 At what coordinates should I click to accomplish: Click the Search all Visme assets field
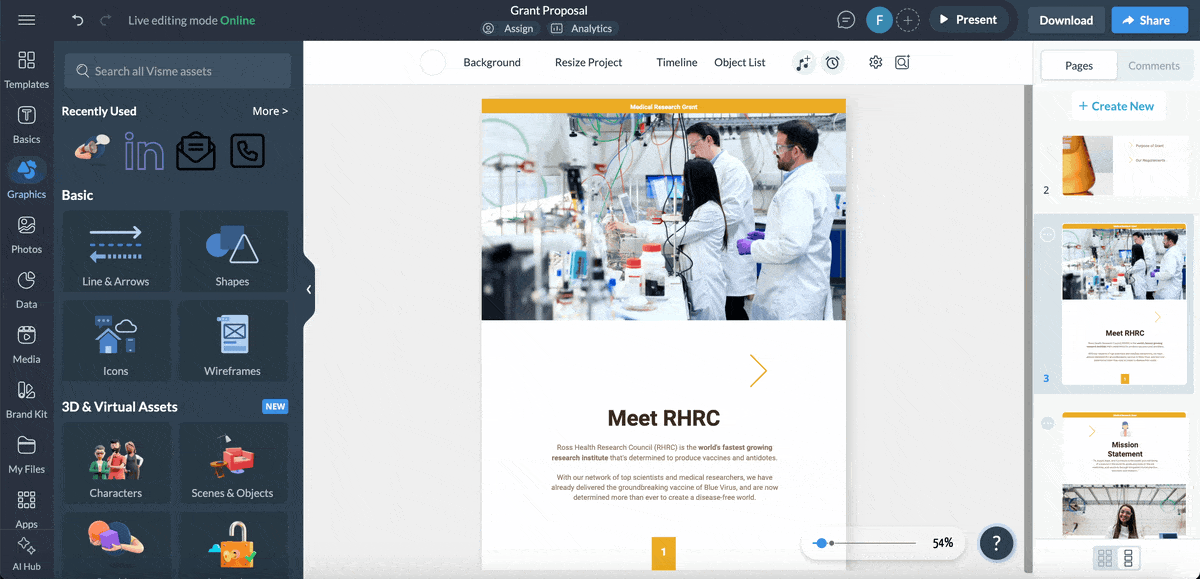click(x=176, y=70)
